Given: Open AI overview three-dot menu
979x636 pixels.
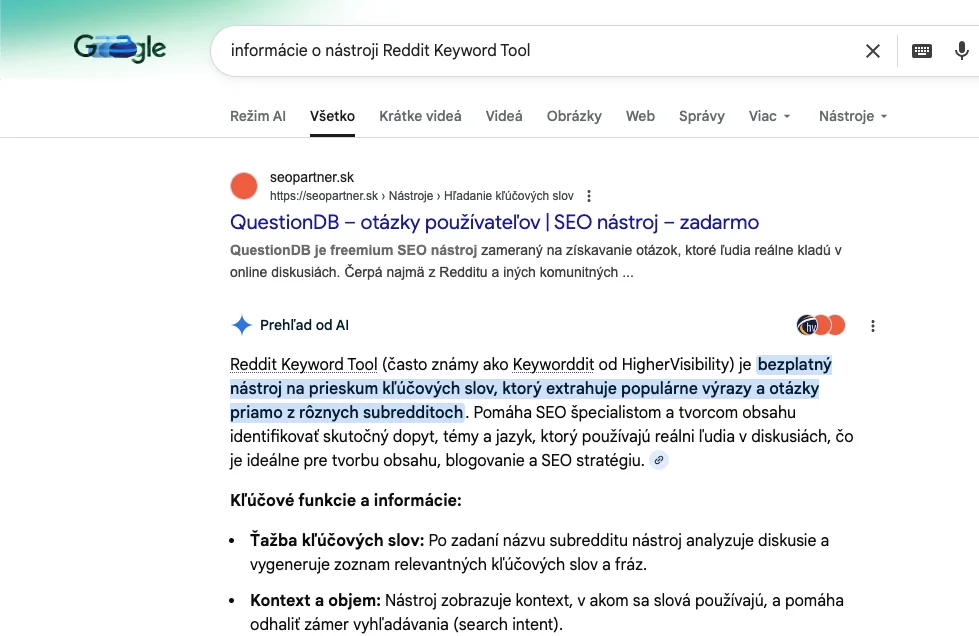Looking at the screenshot, I should point(873,326).
